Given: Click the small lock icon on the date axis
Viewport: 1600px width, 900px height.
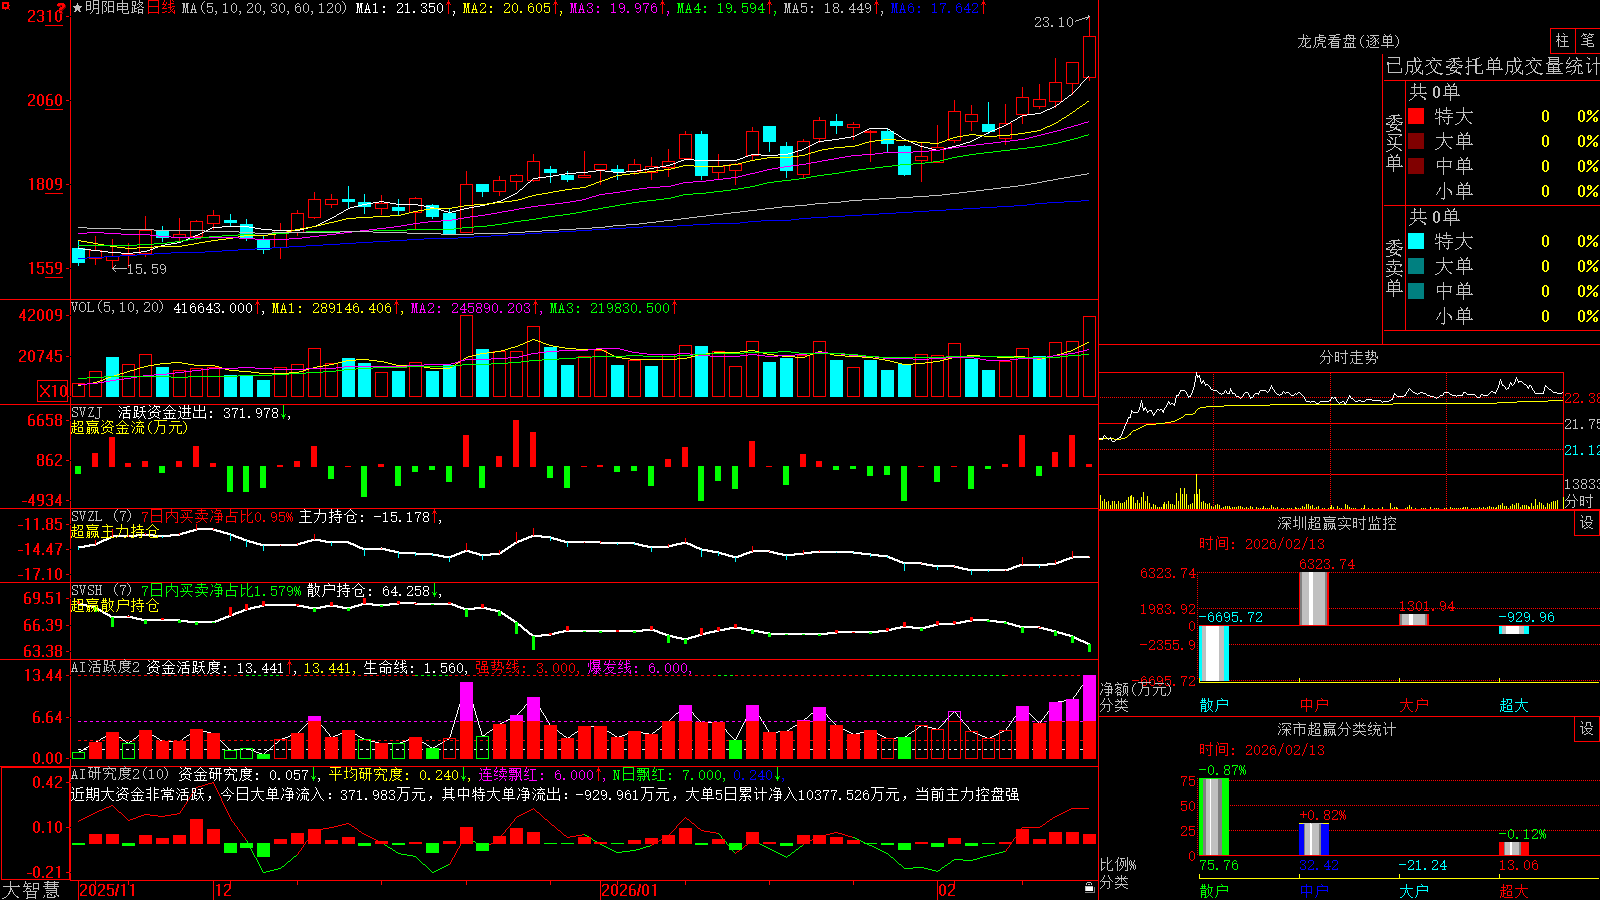Looking at the screenshot, I should pos(1090,888).
